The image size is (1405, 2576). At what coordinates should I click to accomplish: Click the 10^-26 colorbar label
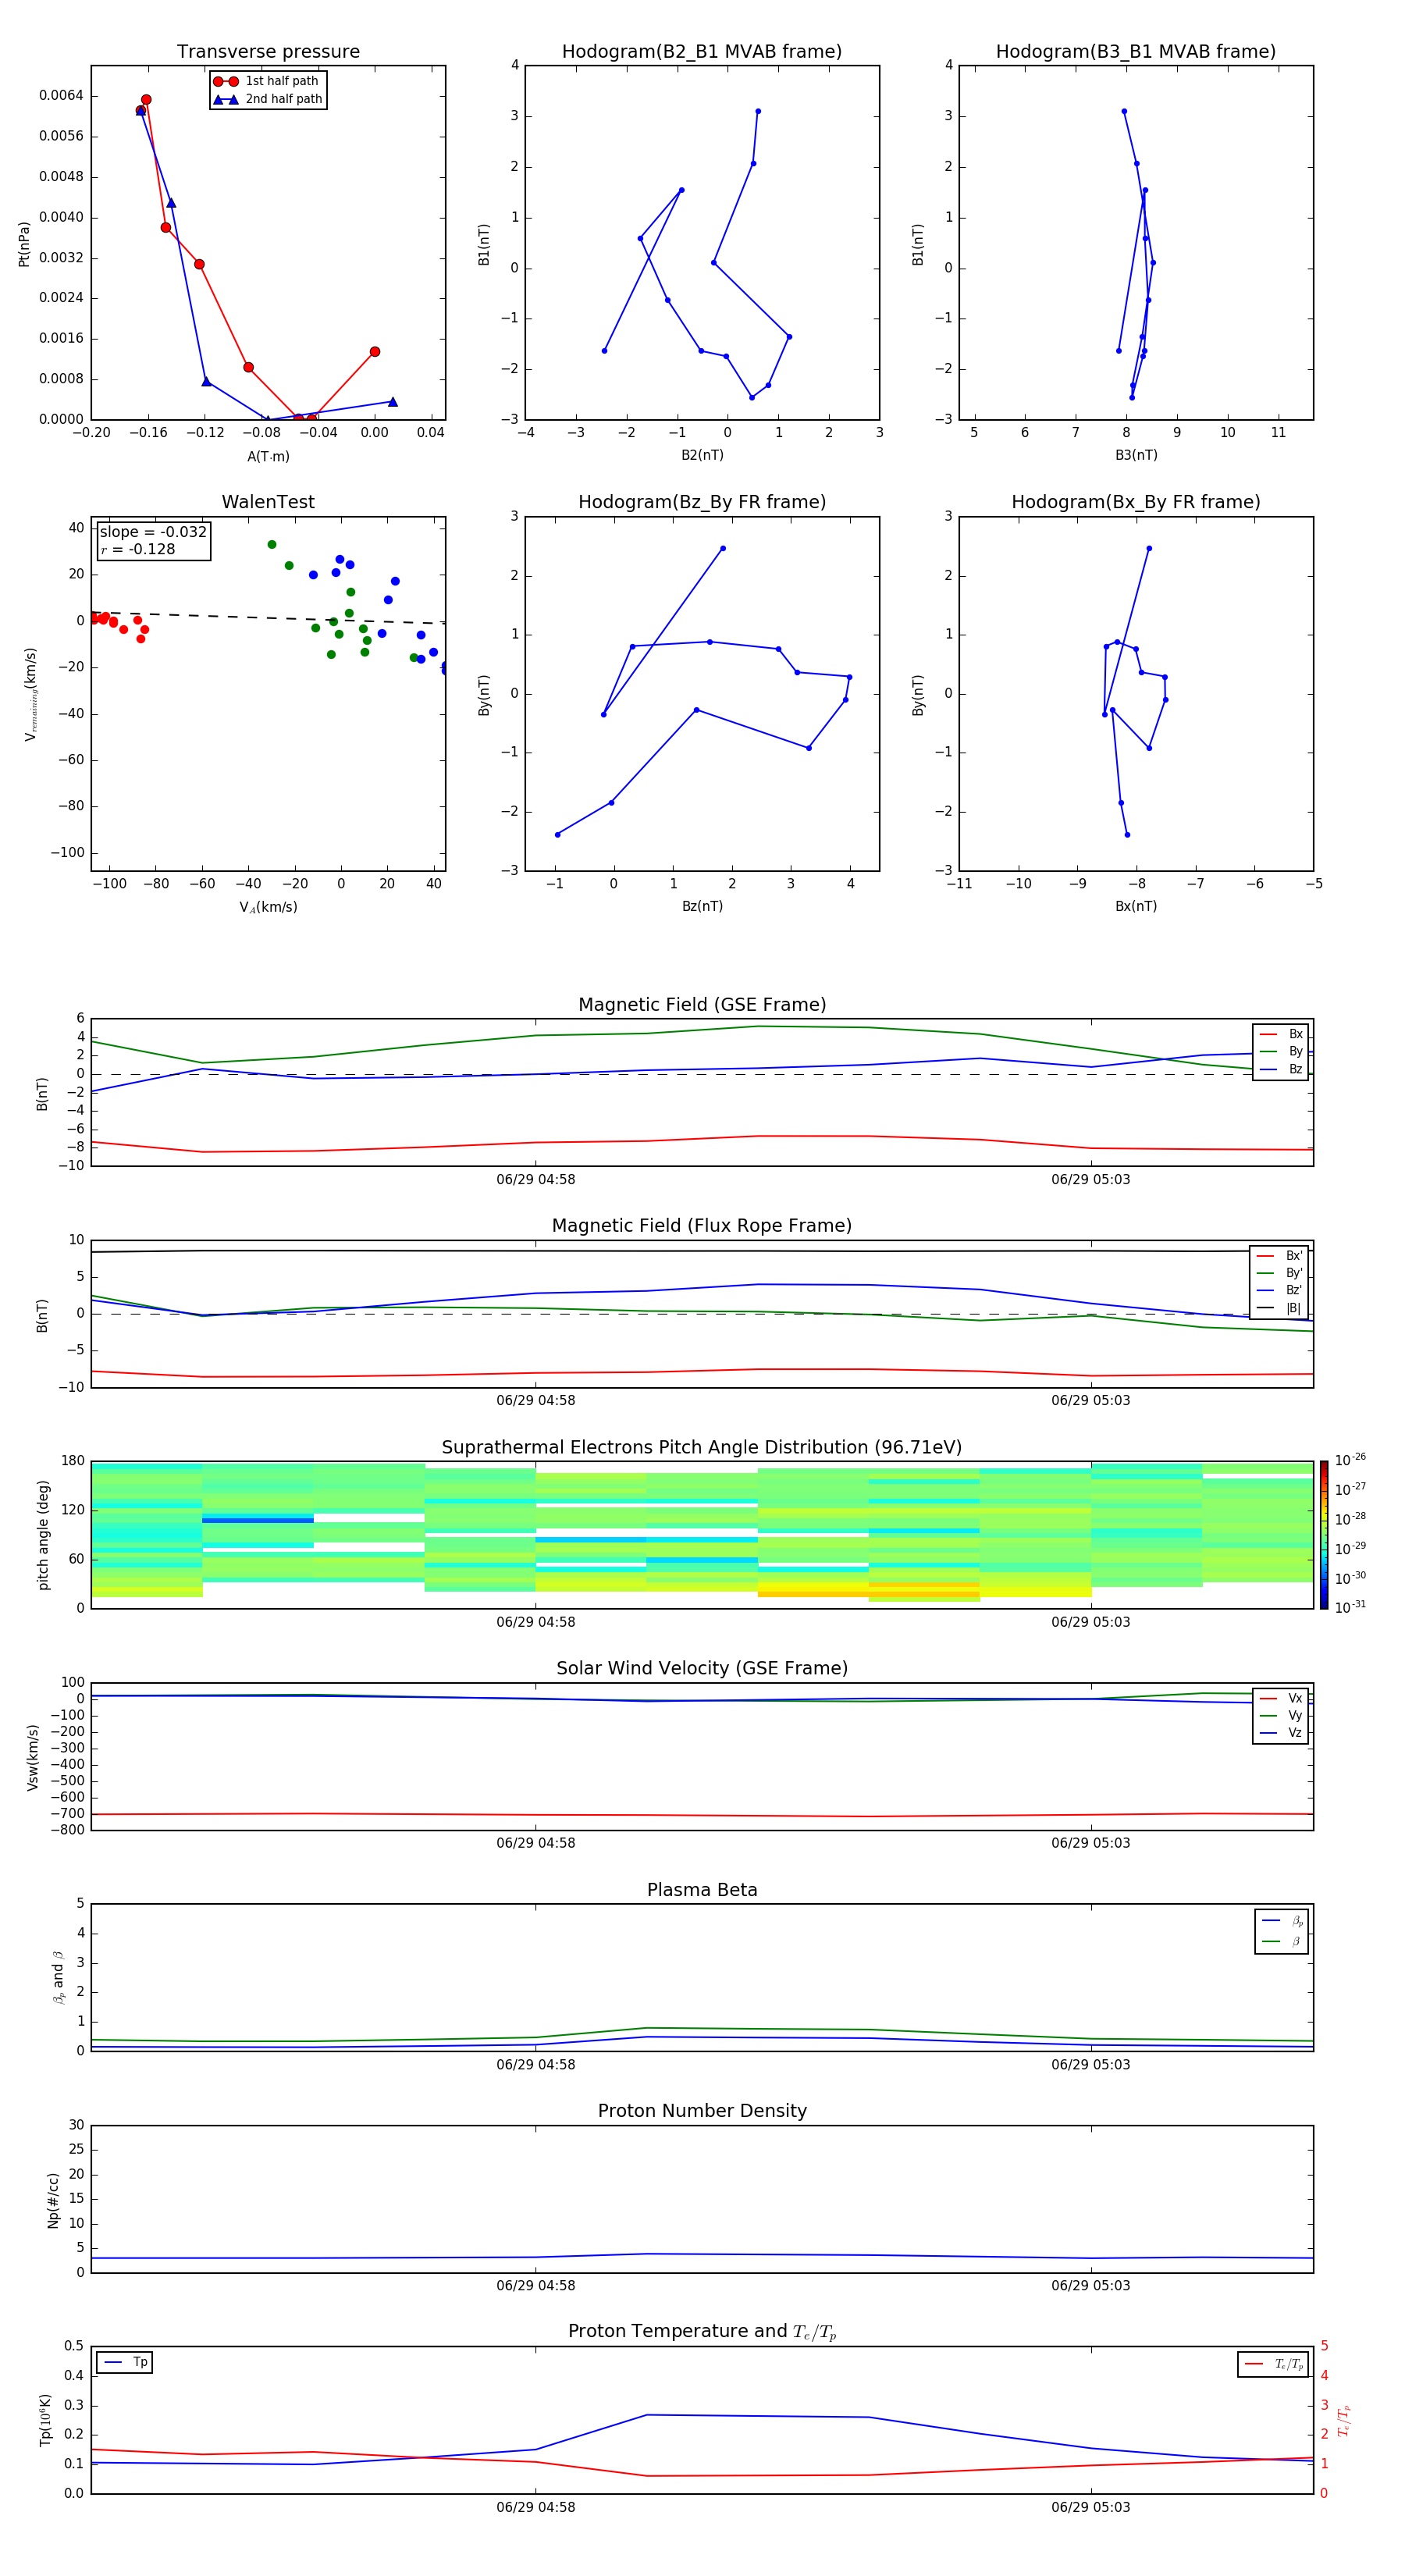(x=1350, y=1460)
